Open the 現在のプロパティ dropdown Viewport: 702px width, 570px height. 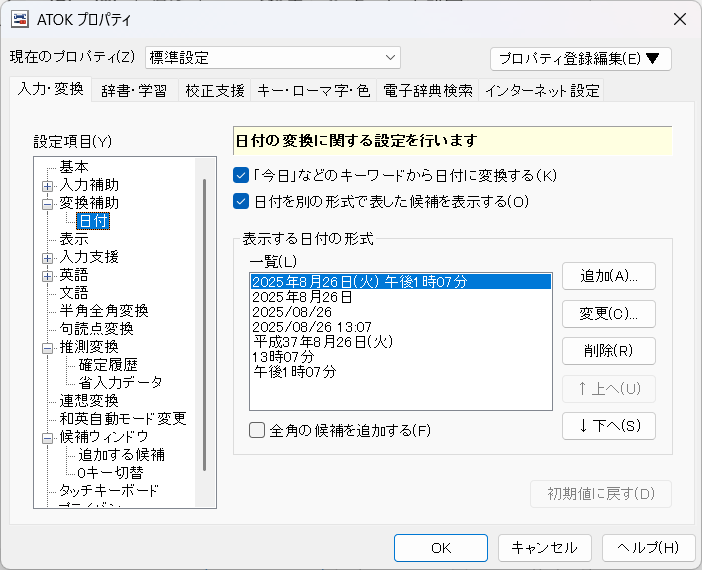273,58
